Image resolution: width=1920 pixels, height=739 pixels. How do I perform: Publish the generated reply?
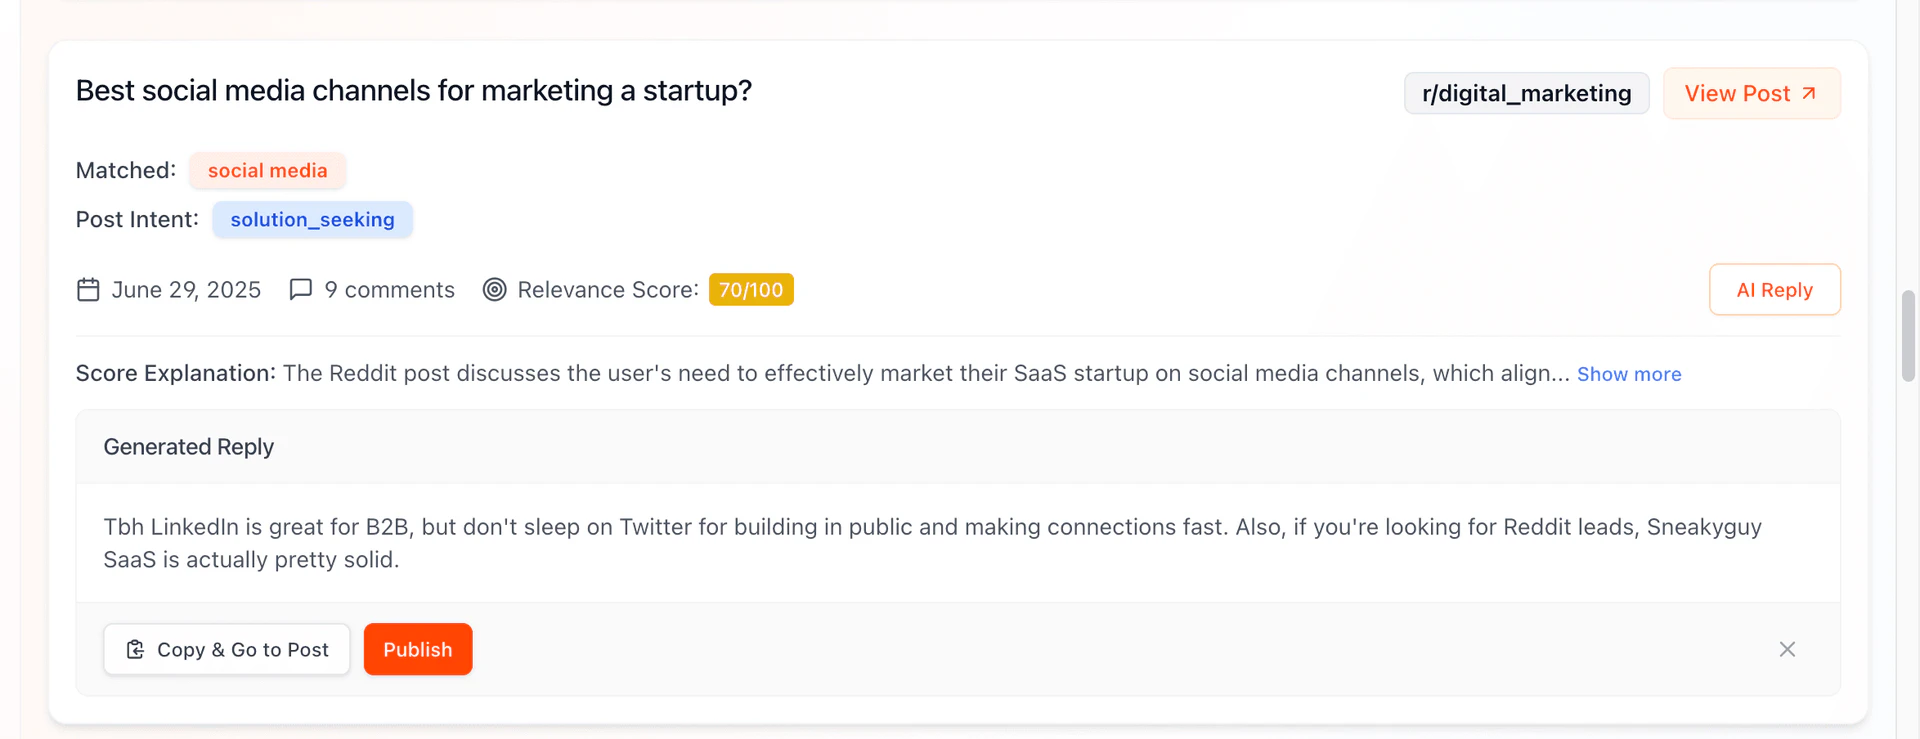[417, 650]
